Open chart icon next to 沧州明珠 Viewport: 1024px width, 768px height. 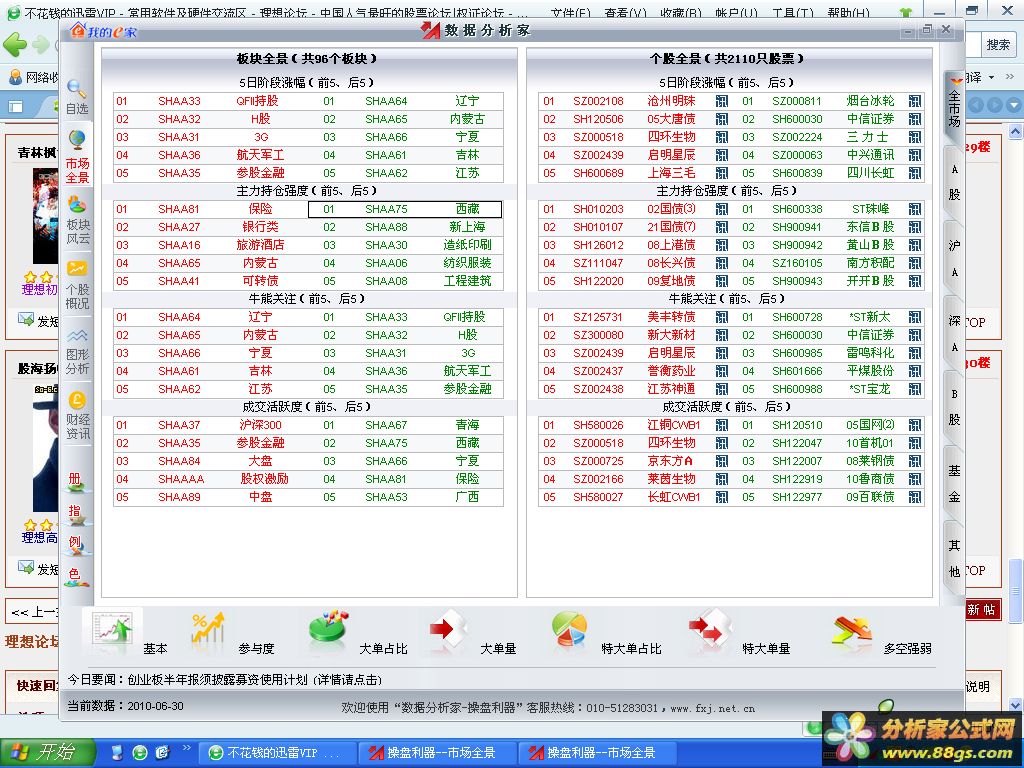[x=722, y=101]
